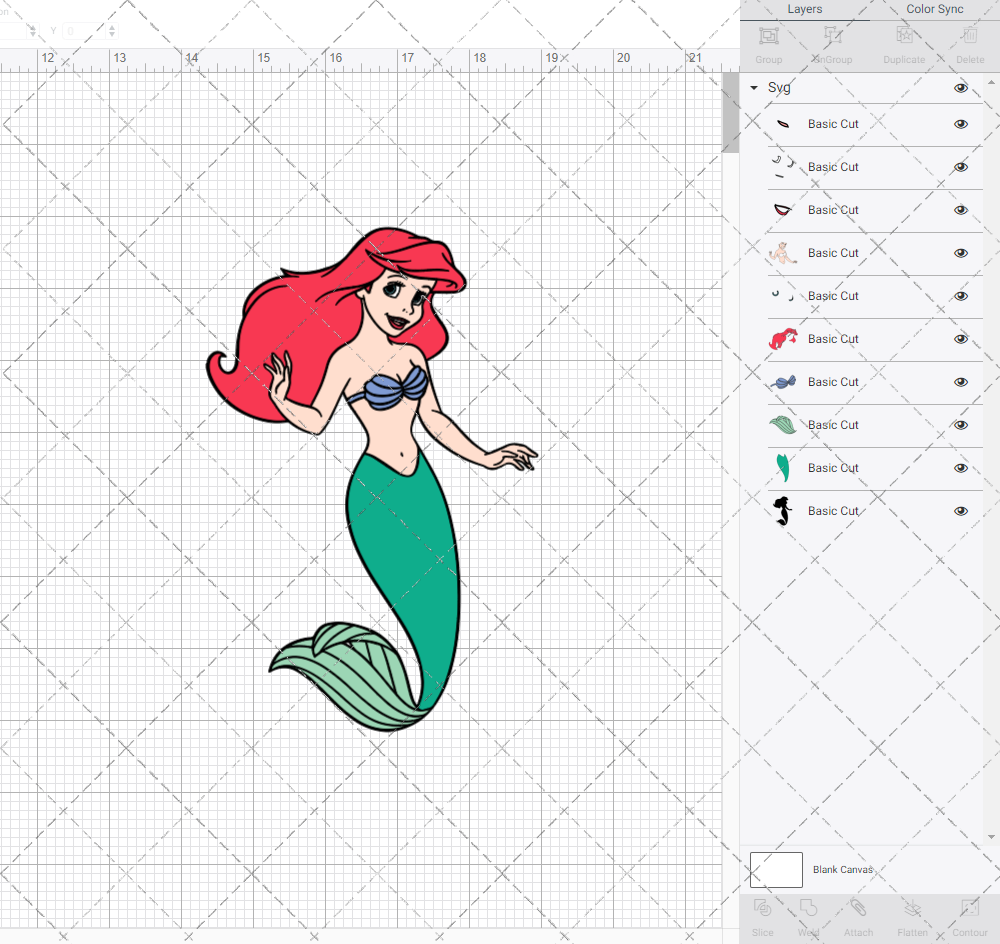
Task: Select the red hair layer thumbnail
Action: [783, 339]
